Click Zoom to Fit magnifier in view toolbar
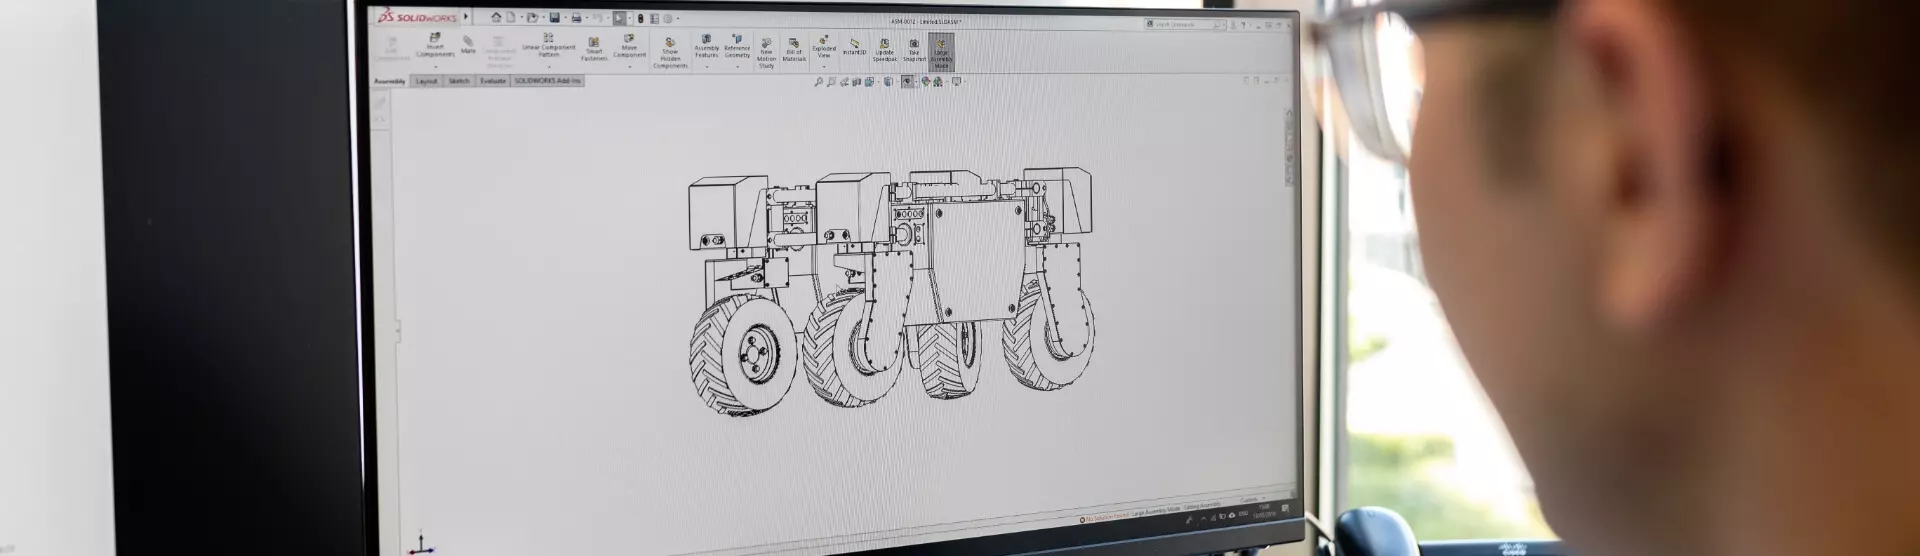1920x556 pixels. coord(818,82)
